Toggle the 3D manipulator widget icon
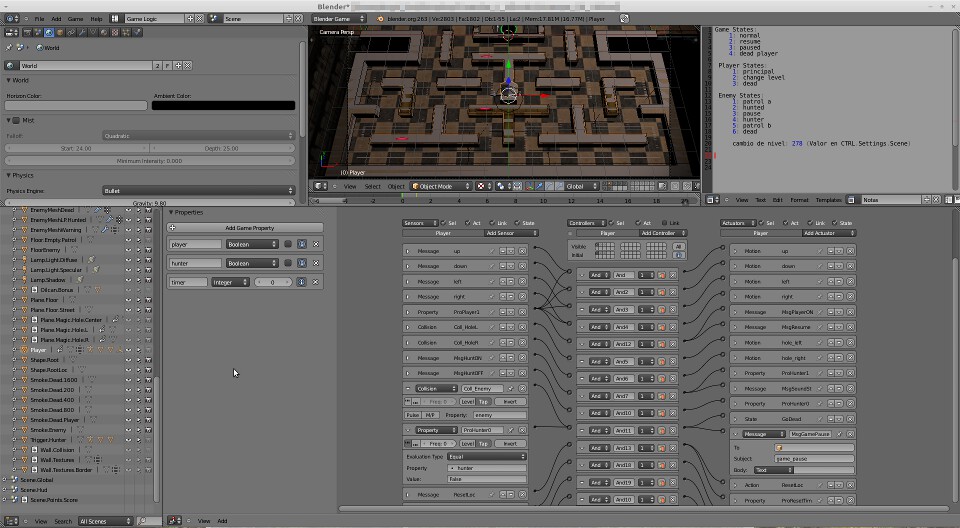960x528 pixels. pyautogui.click(x=530, y=186)
